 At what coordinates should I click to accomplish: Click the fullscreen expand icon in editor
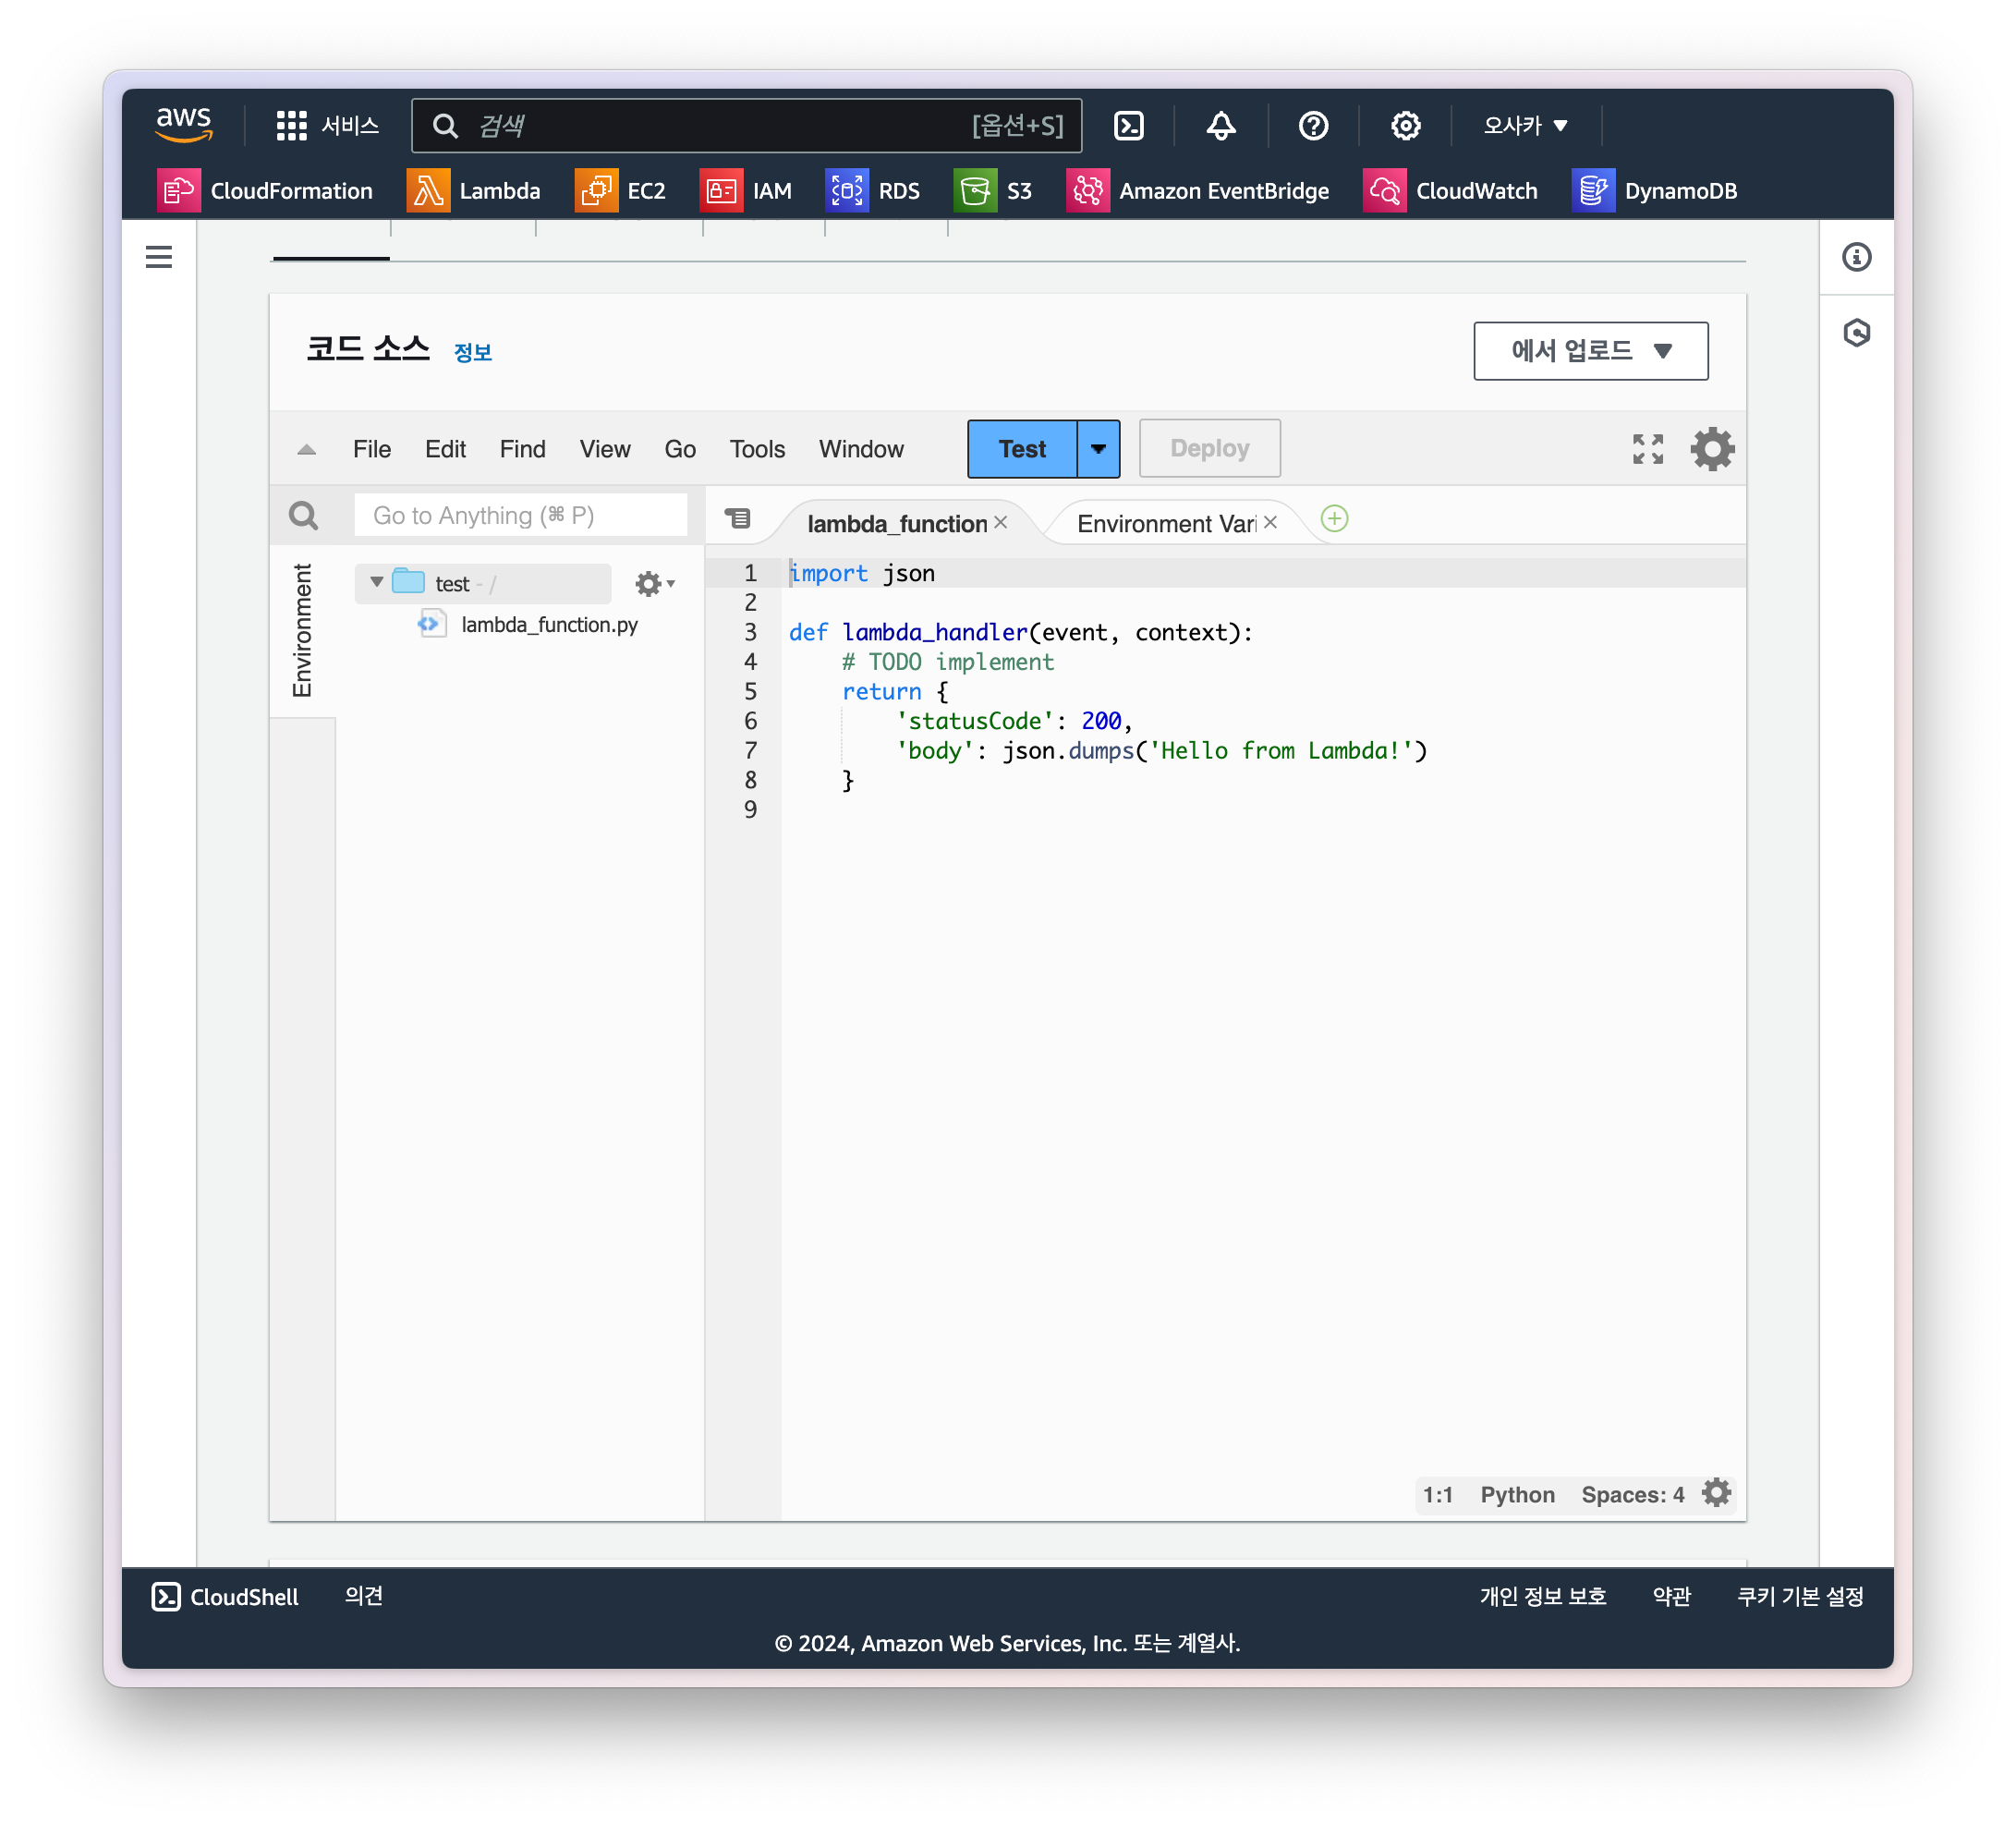coord(1647,449)
